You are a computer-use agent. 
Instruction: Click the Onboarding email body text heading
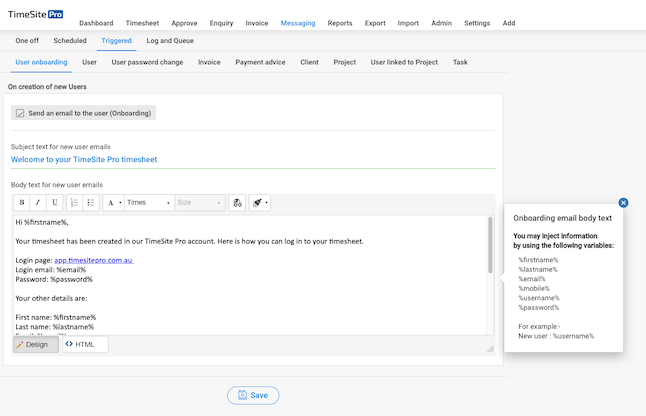tap(562, 218)
